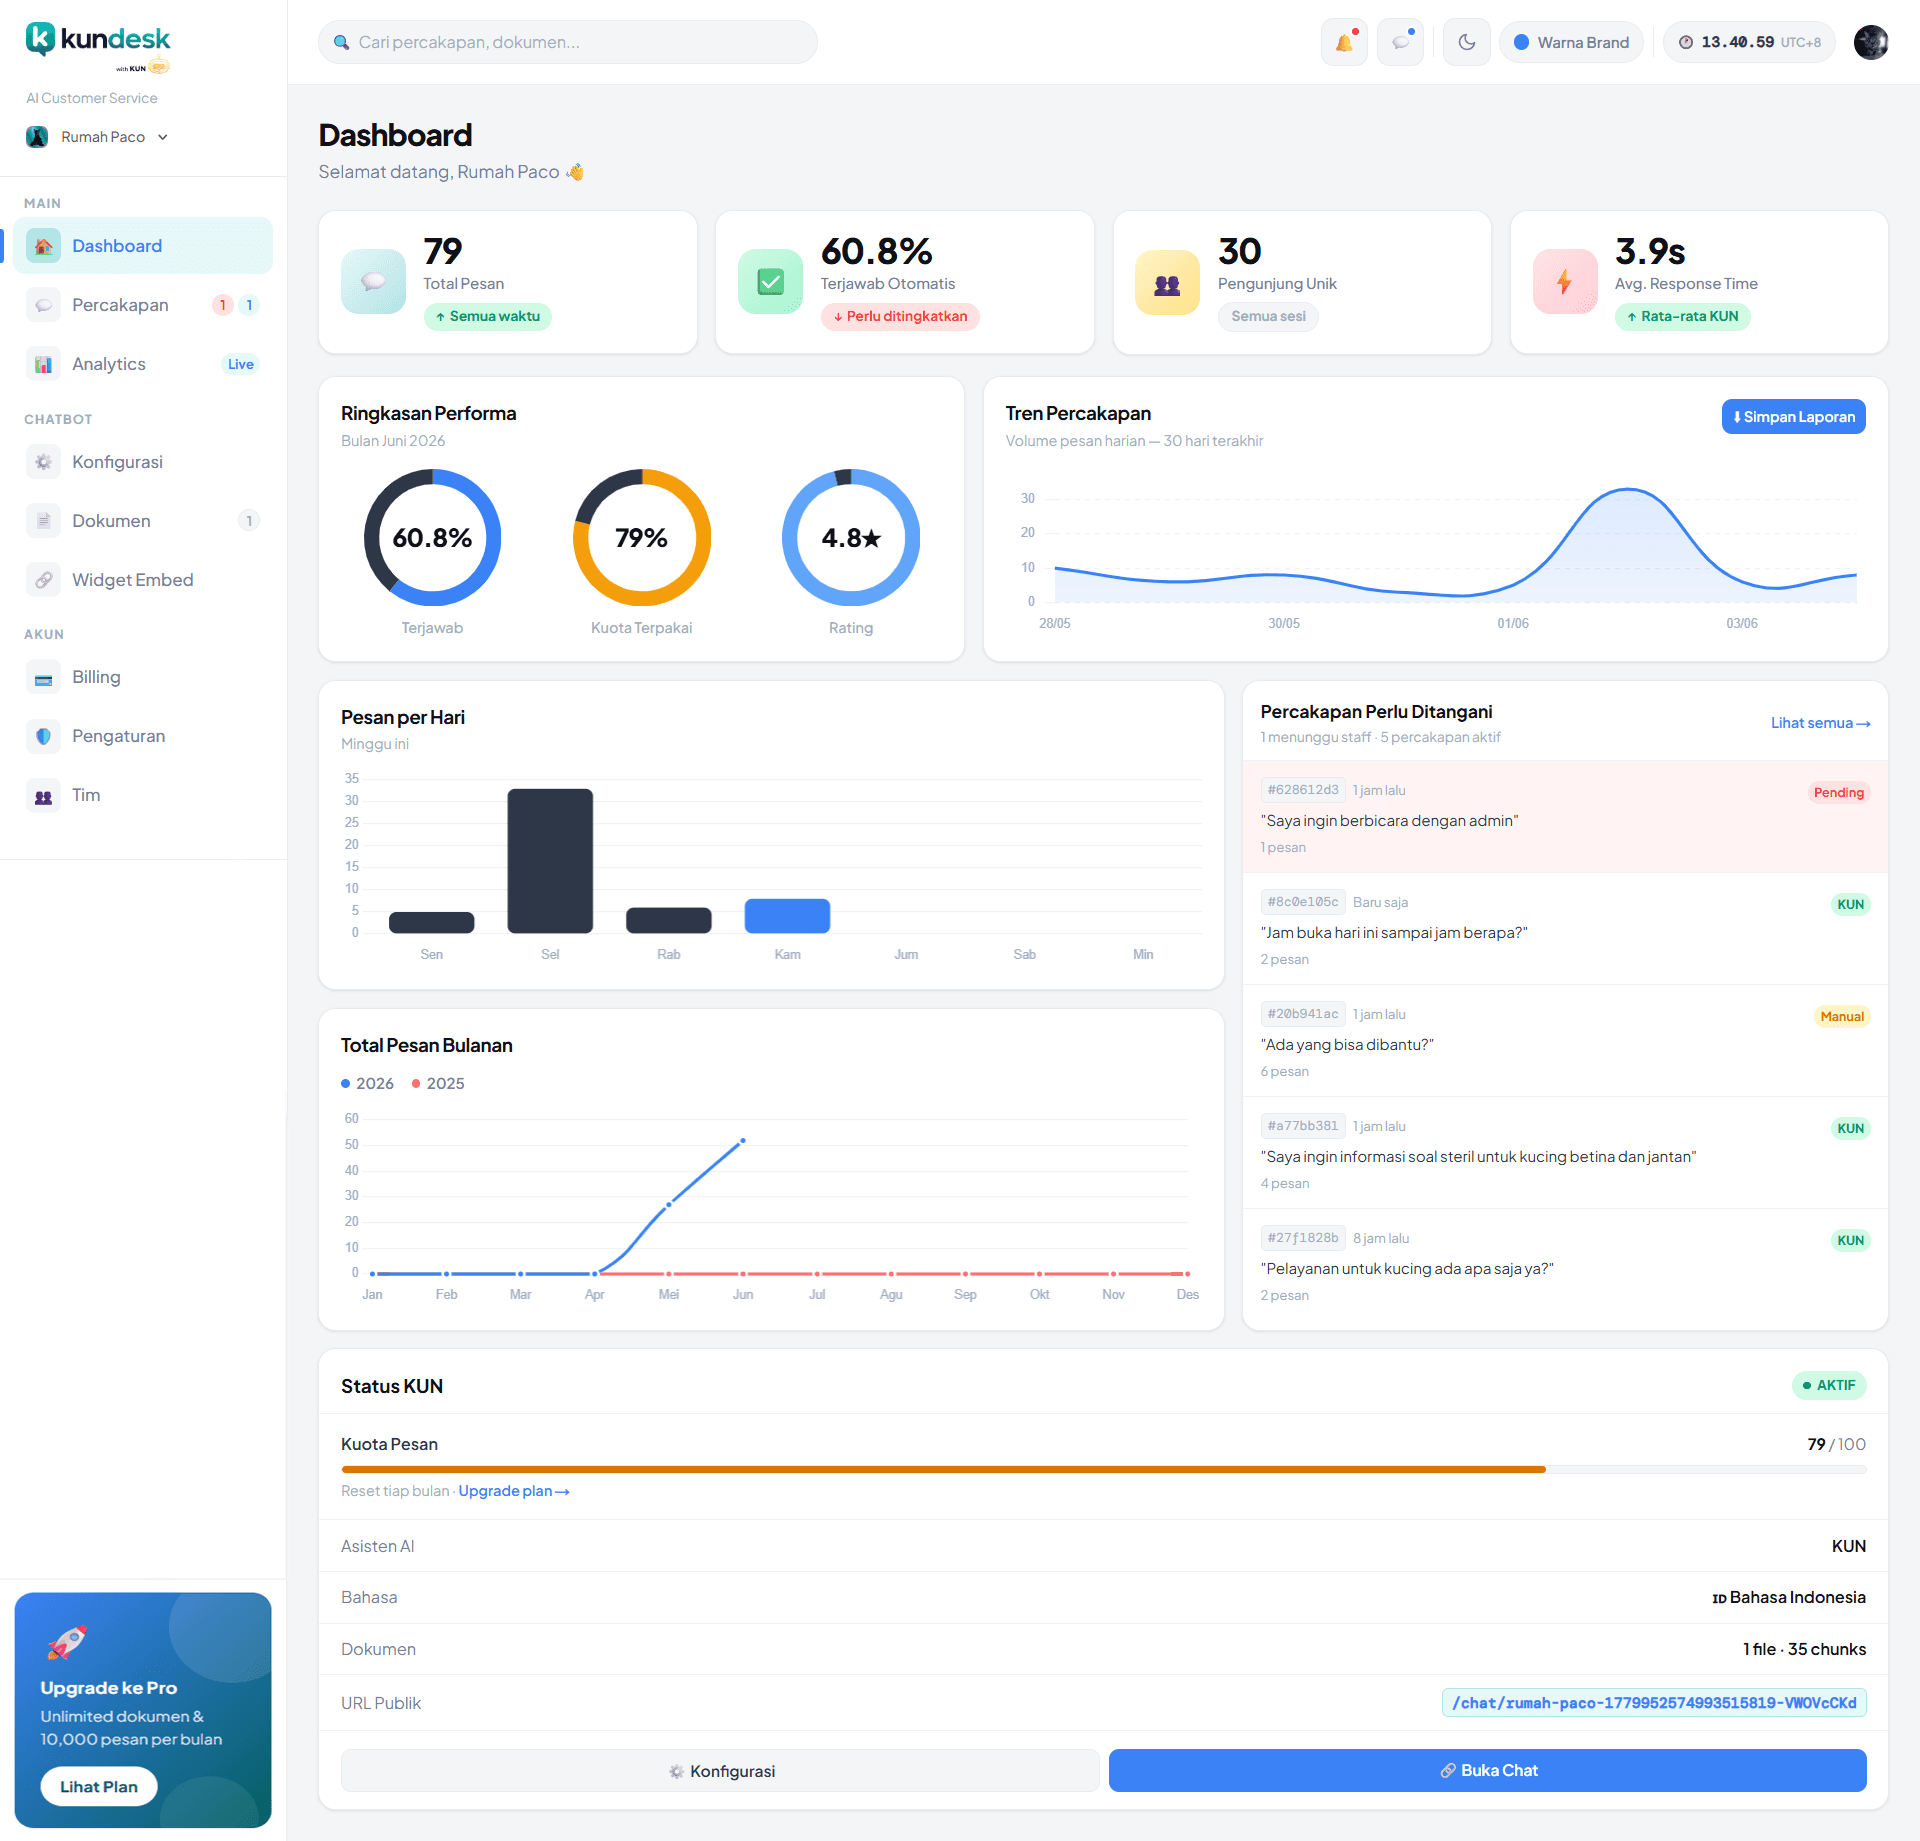Click the Manual status tag
The width and height of the screenshot is (1920, 1841).
coord(1842,1016)
